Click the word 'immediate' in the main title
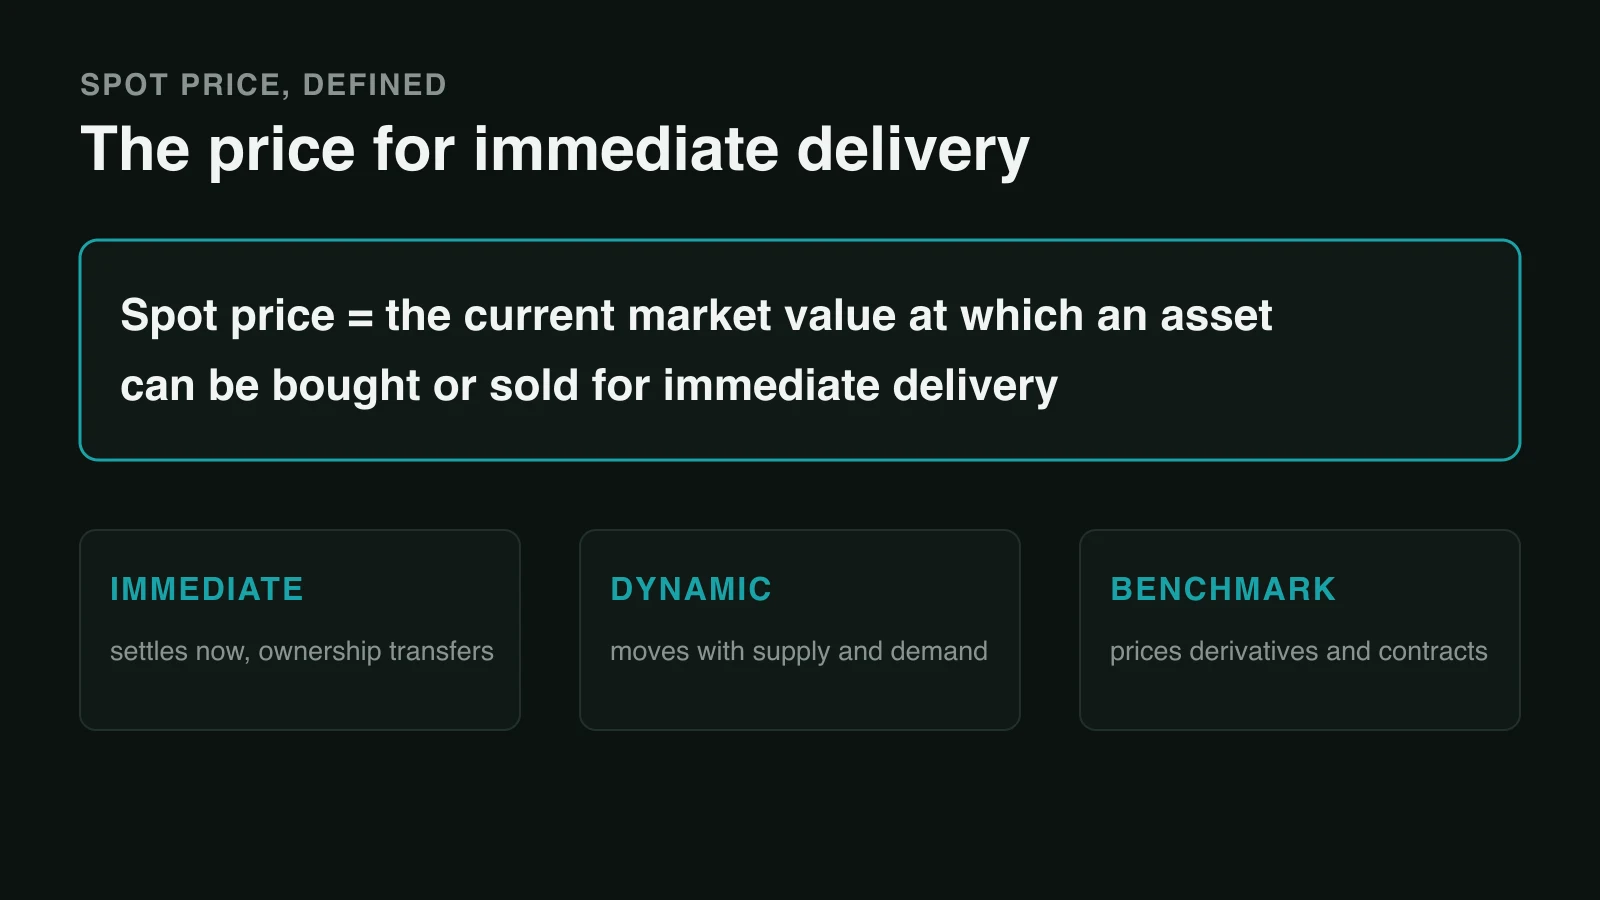The height and width of the screenshot is (900, 1600). tap(626, 148)
